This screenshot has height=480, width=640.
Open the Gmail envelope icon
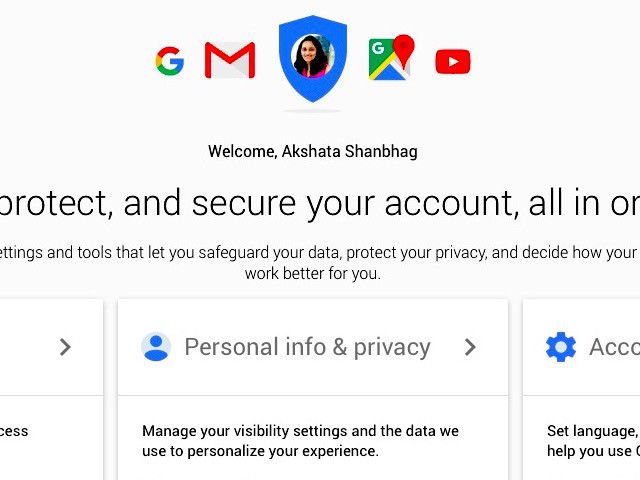tap(230, 61)
